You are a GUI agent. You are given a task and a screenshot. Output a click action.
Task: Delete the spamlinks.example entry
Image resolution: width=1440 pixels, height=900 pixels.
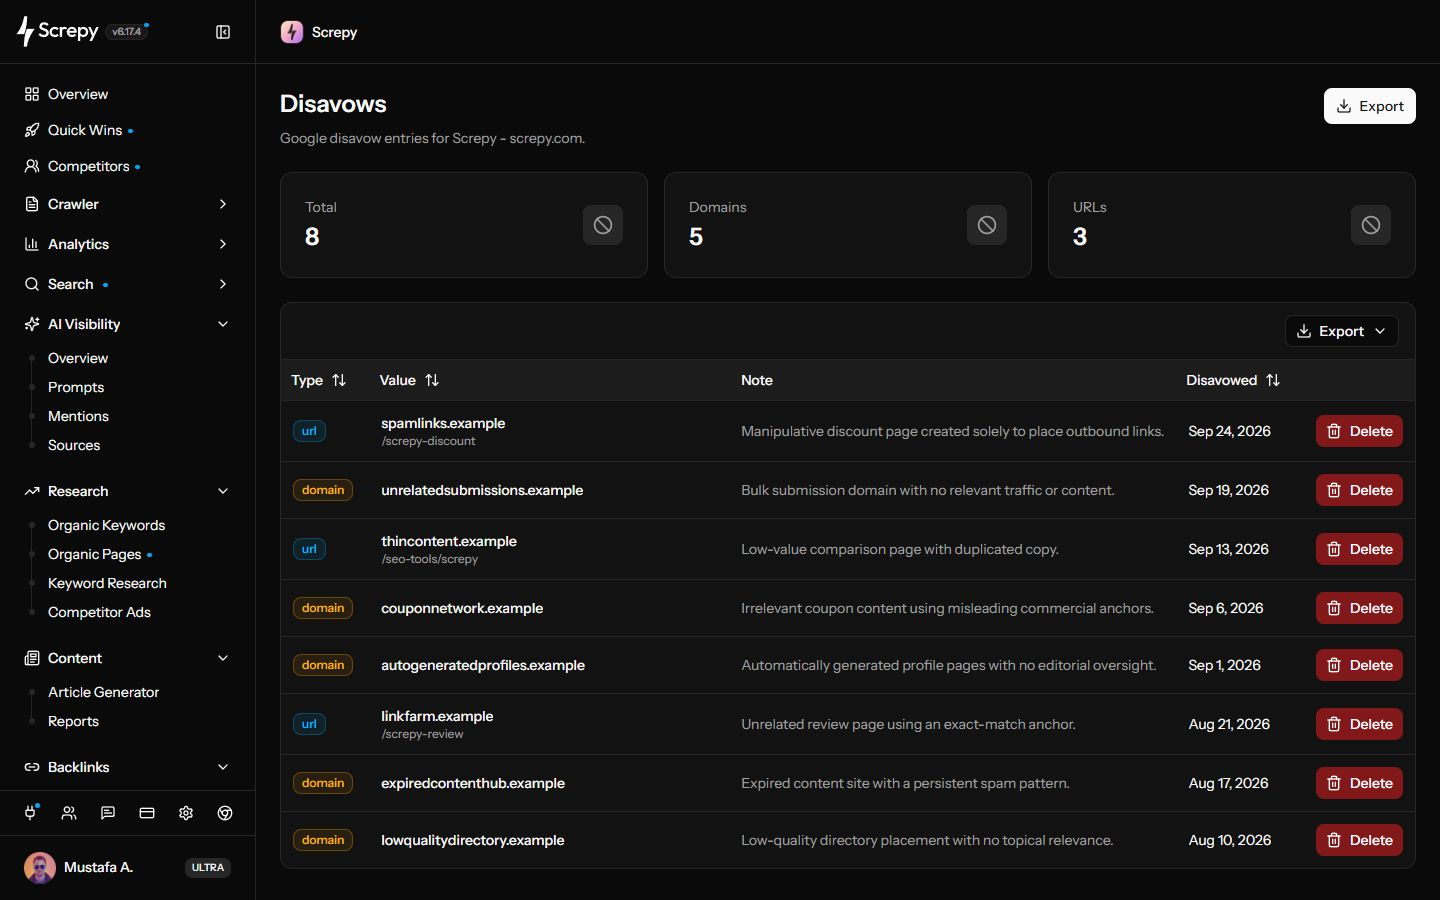(1359, 431)
